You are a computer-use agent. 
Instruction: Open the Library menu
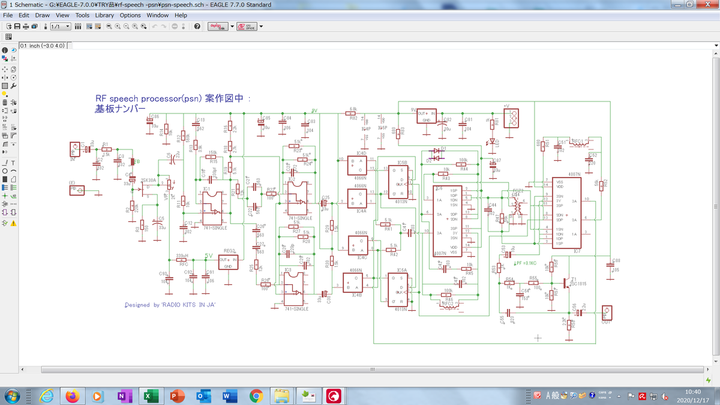tap(104, 16)
